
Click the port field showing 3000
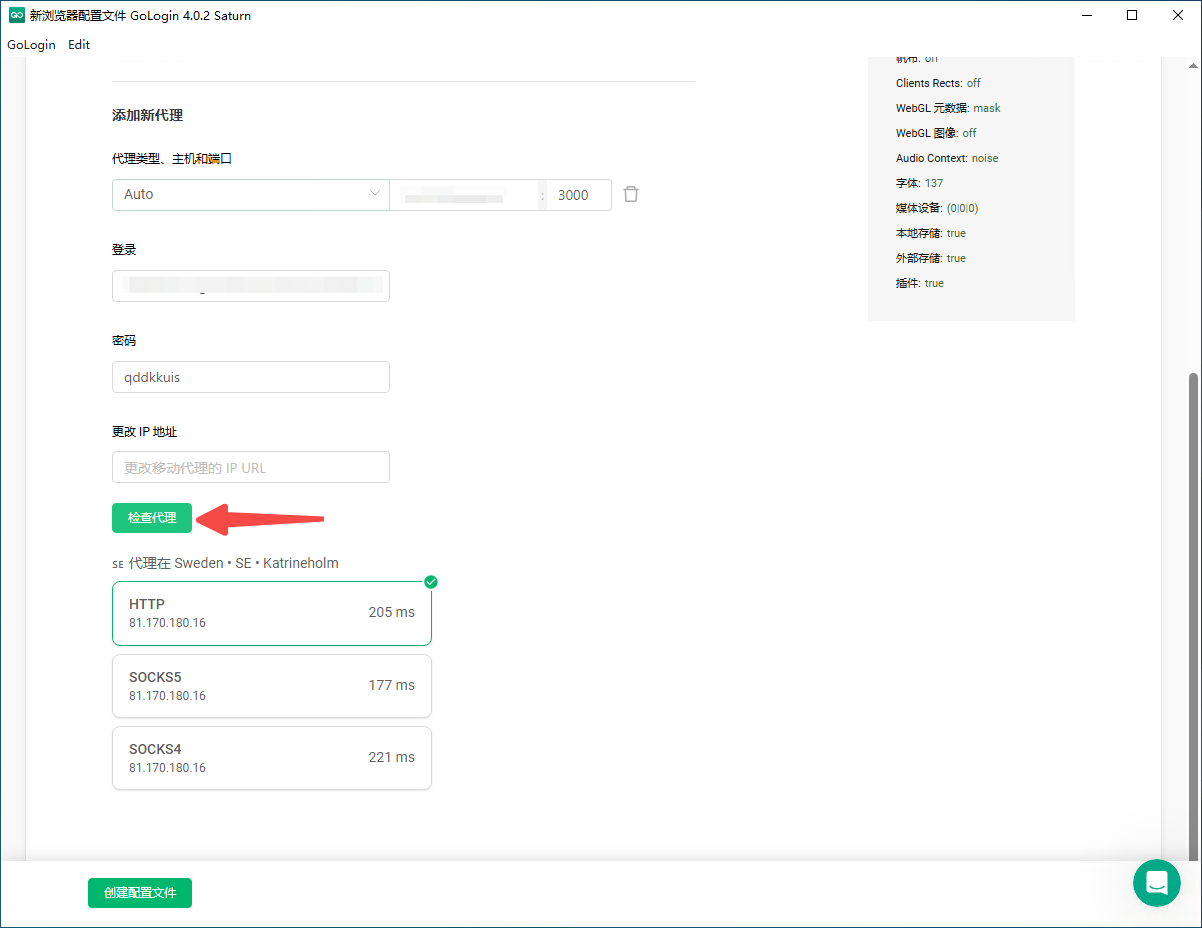[579, 195]
